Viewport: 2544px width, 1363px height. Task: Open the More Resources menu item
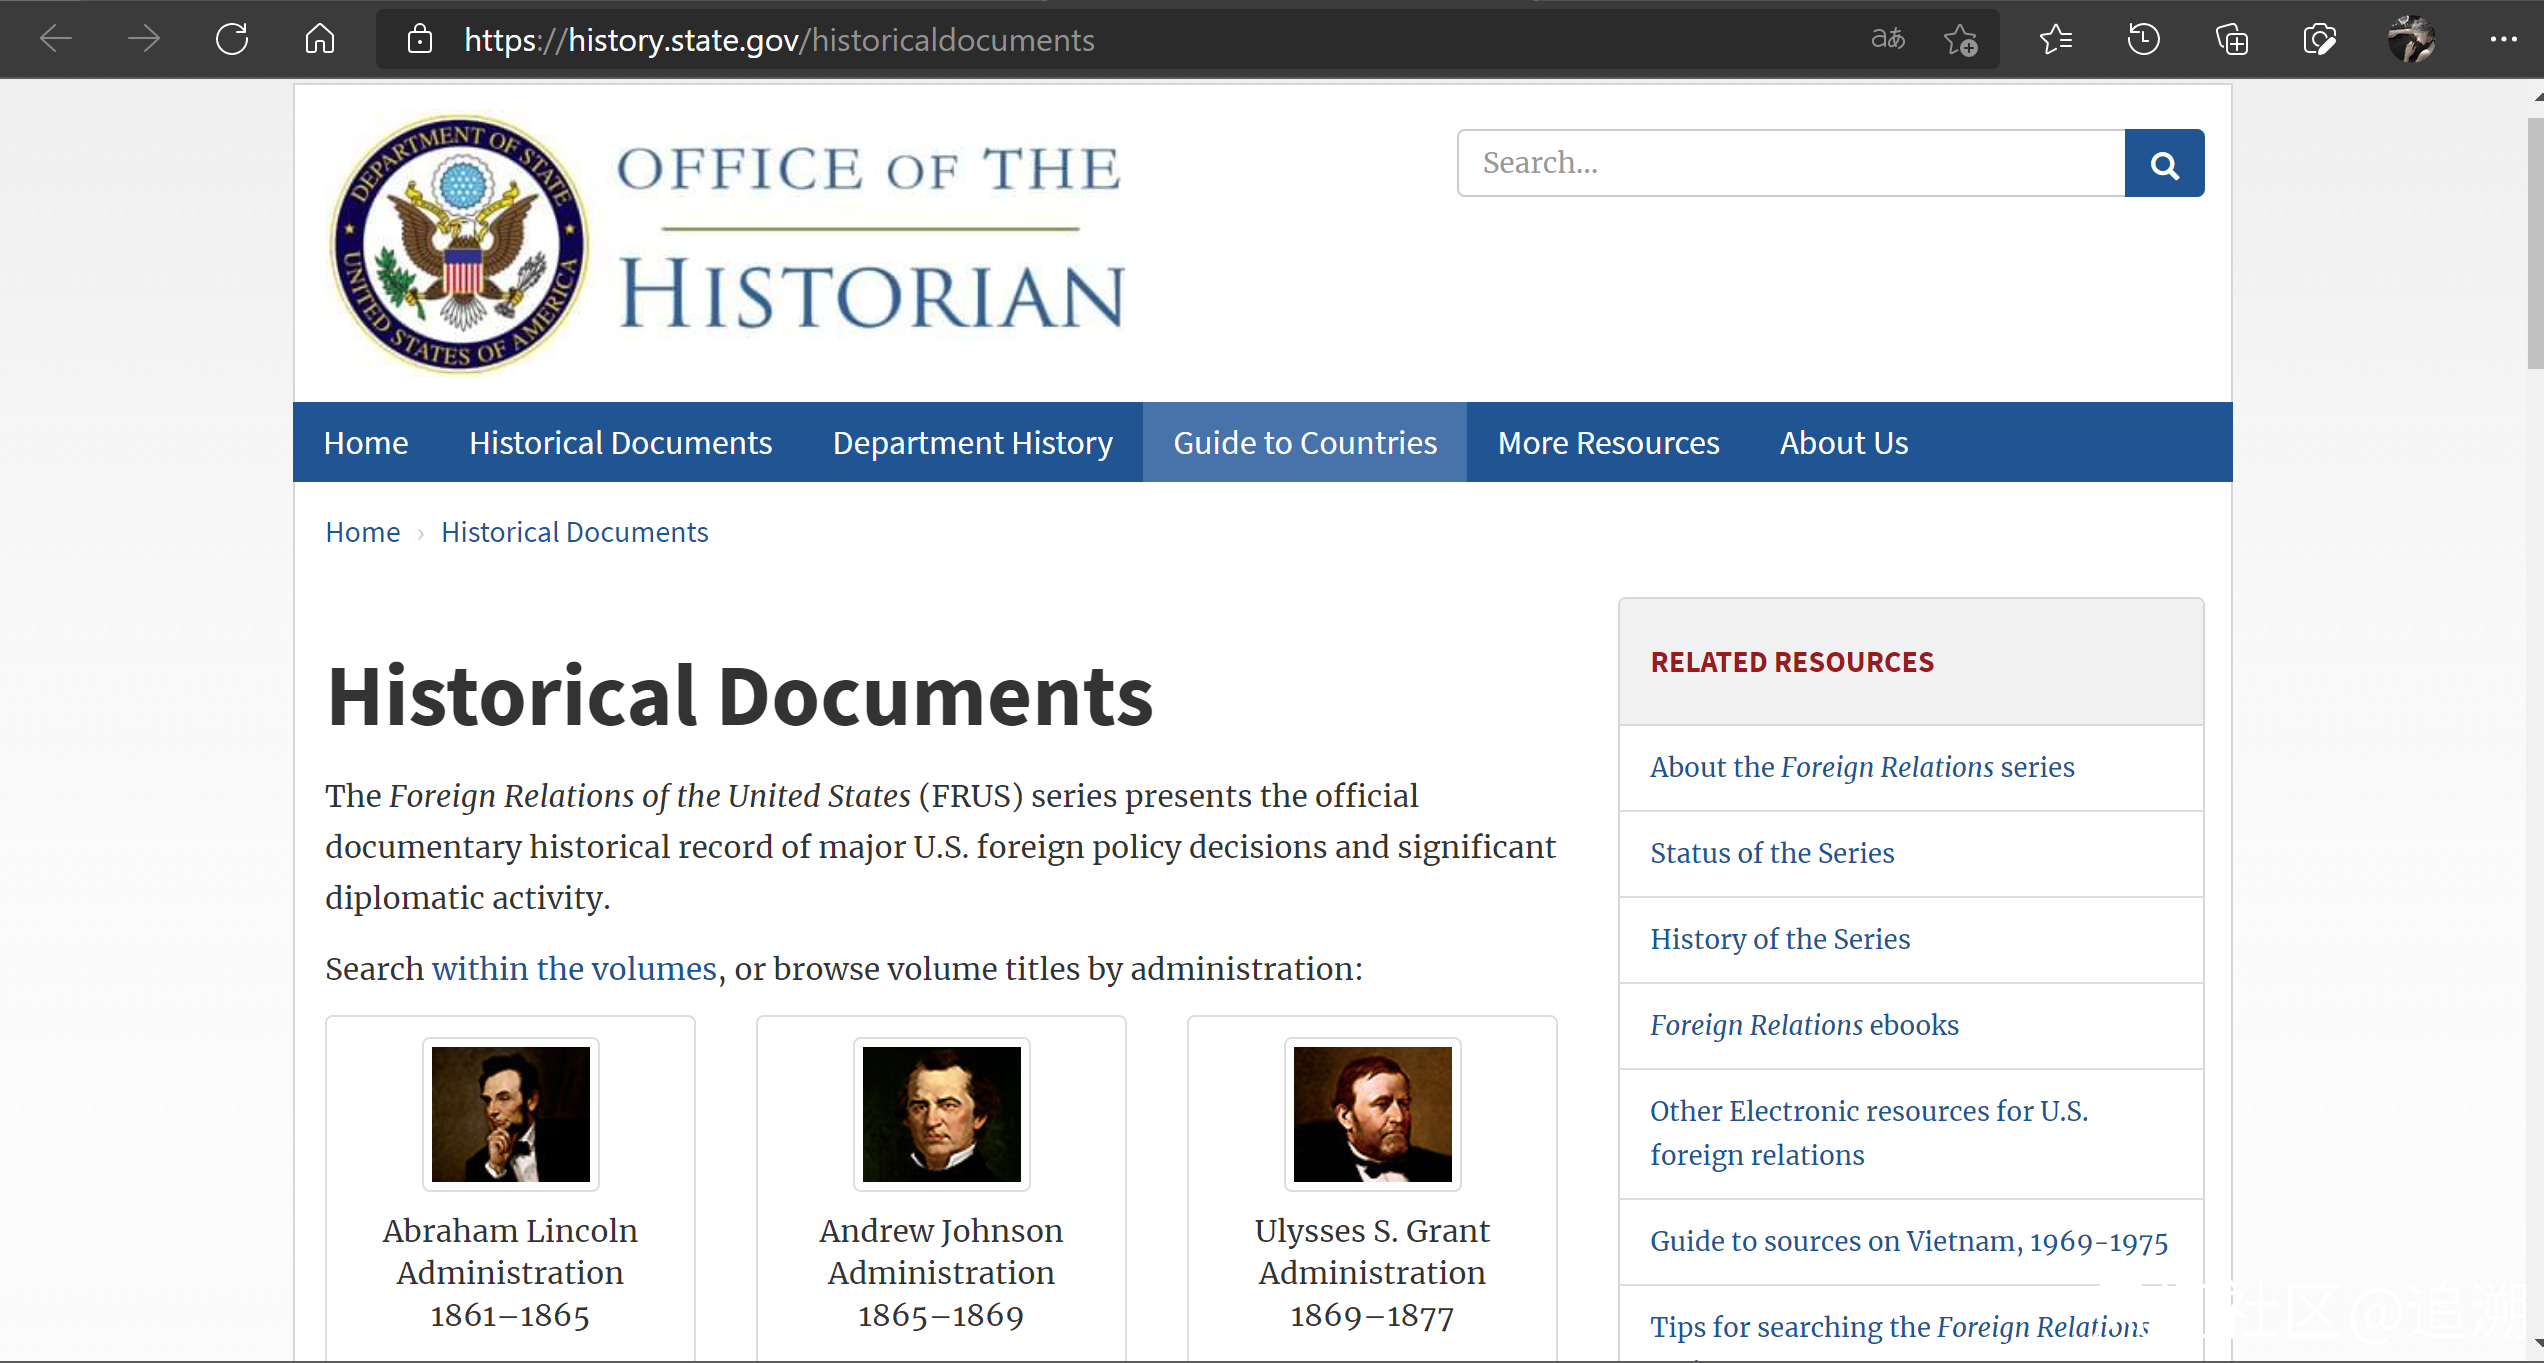1608,443
